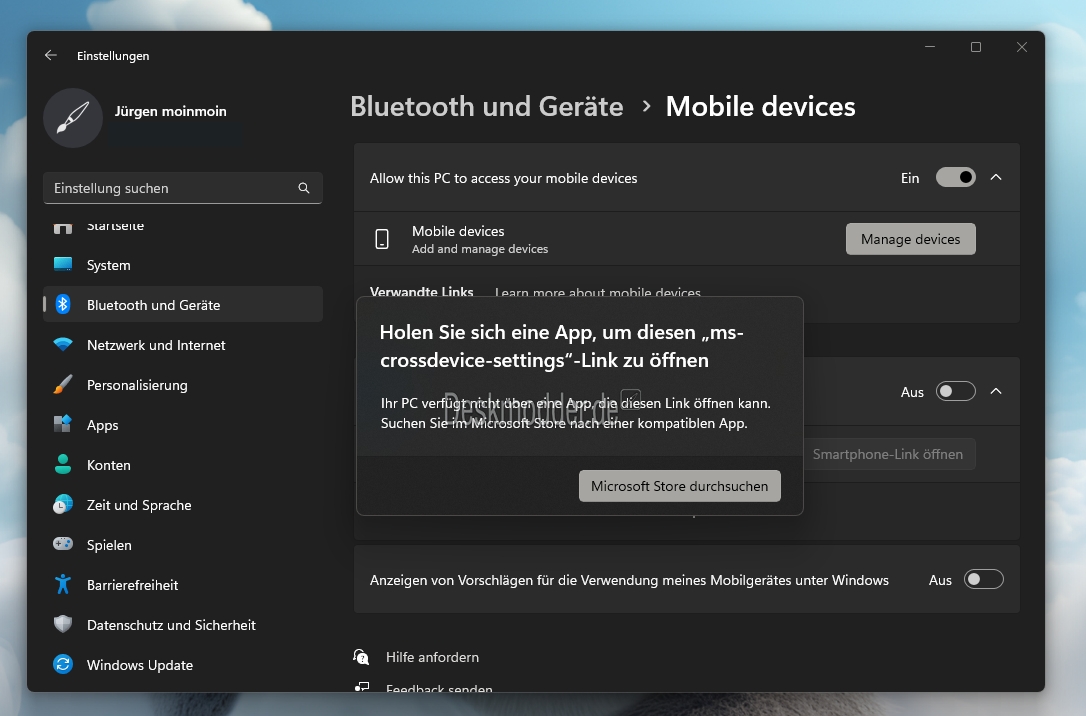Click the Einstellung suchen search field
The height and width of the screenshot is (716, 1086).
click(x=183, y=188)
